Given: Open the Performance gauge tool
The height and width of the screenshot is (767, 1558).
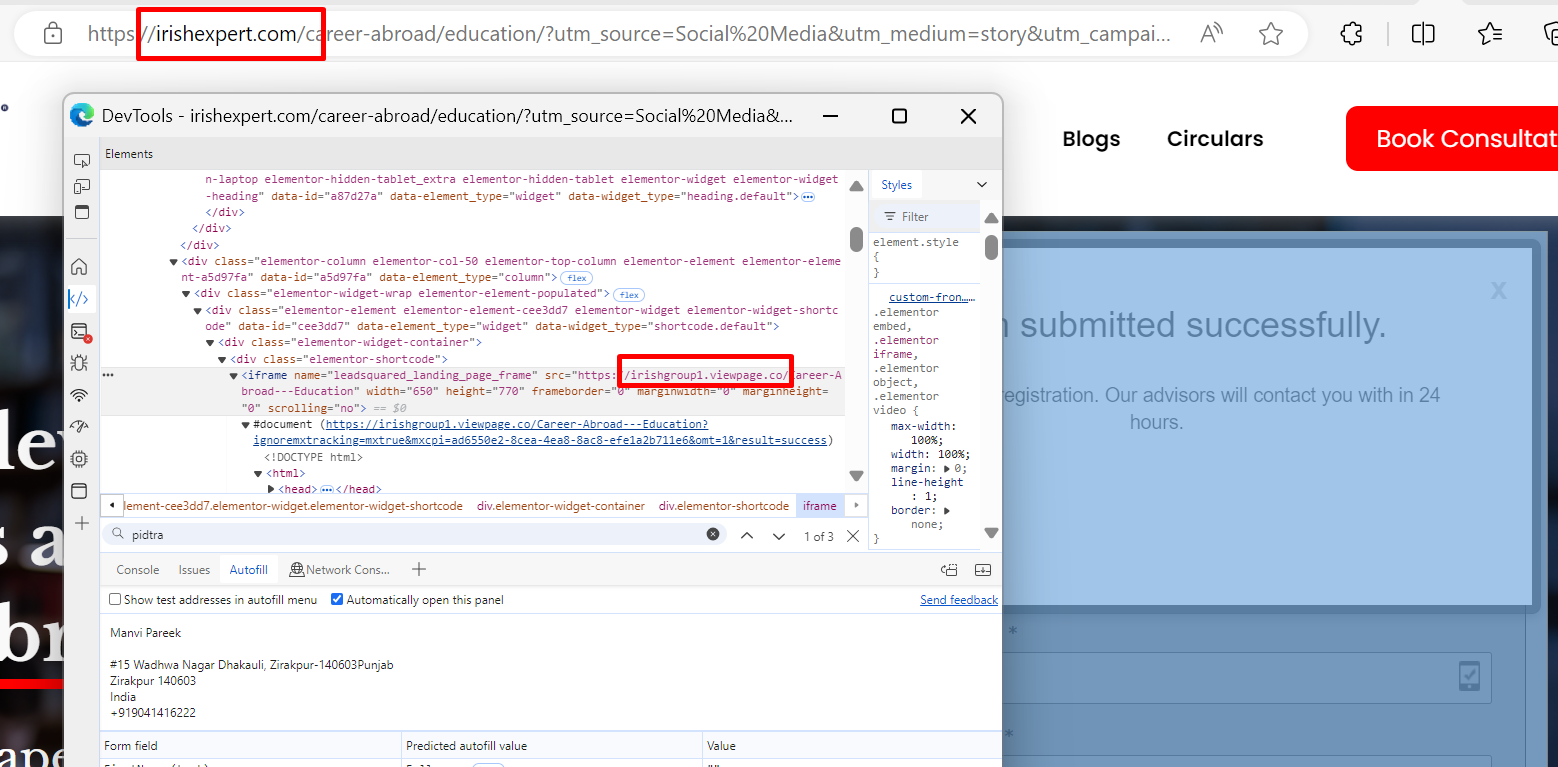Looking at the screenshot, I should tap(80, 427).
